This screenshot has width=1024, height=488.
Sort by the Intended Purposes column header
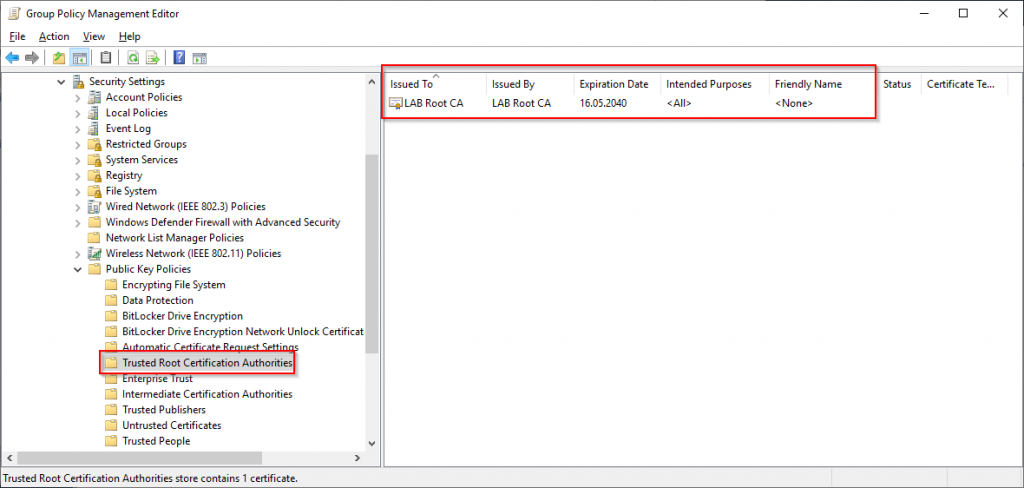pyautogui.click(x=715, y=84)
